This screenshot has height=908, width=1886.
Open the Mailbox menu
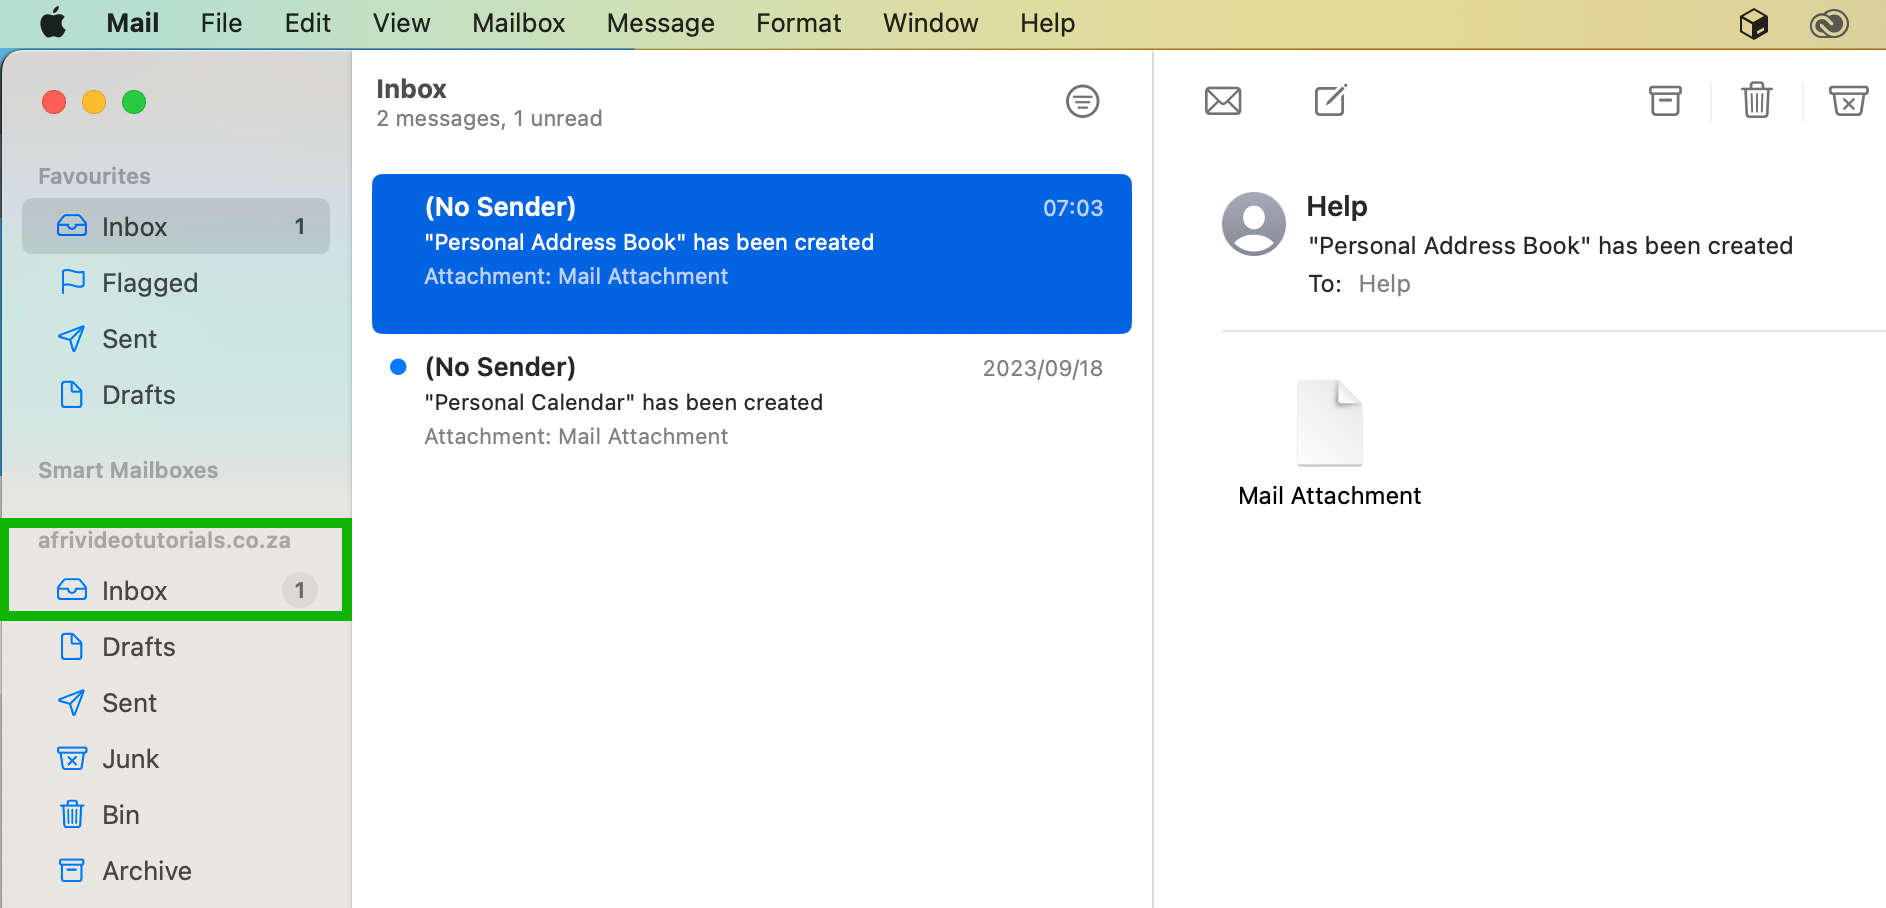click(518, 23)
